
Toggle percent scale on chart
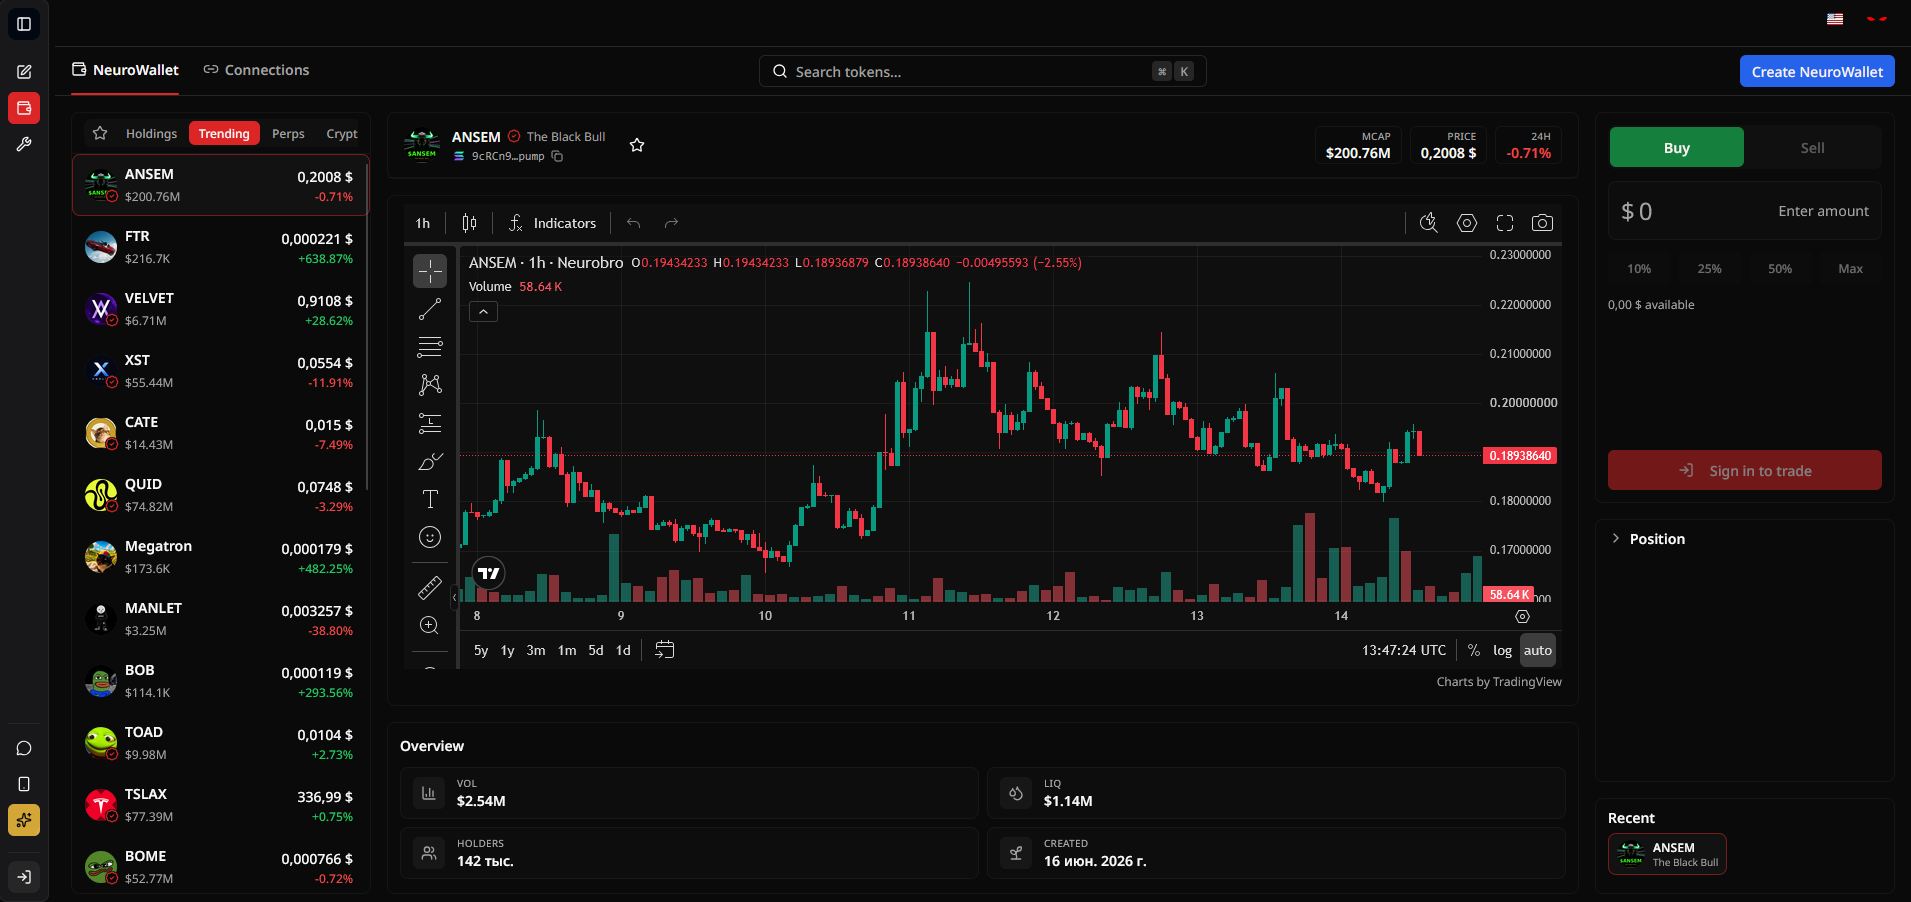[1473, 650]
